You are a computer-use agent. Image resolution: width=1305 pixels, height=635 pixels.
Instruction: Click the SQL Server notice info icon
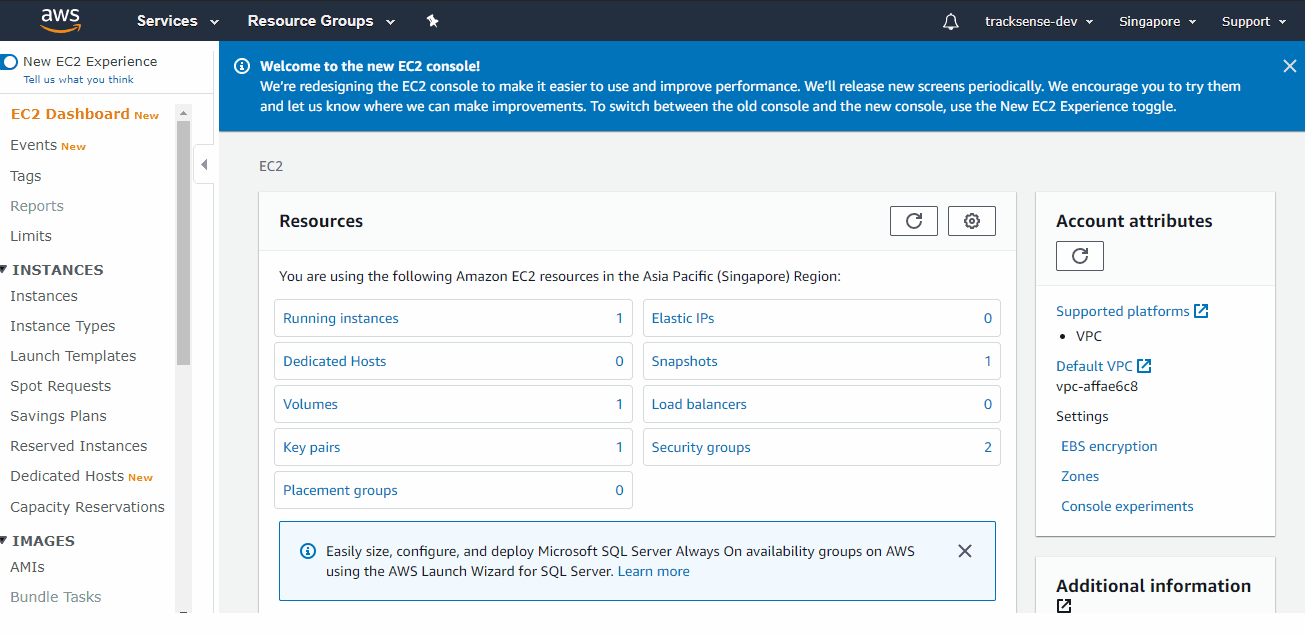pos(308,551)
